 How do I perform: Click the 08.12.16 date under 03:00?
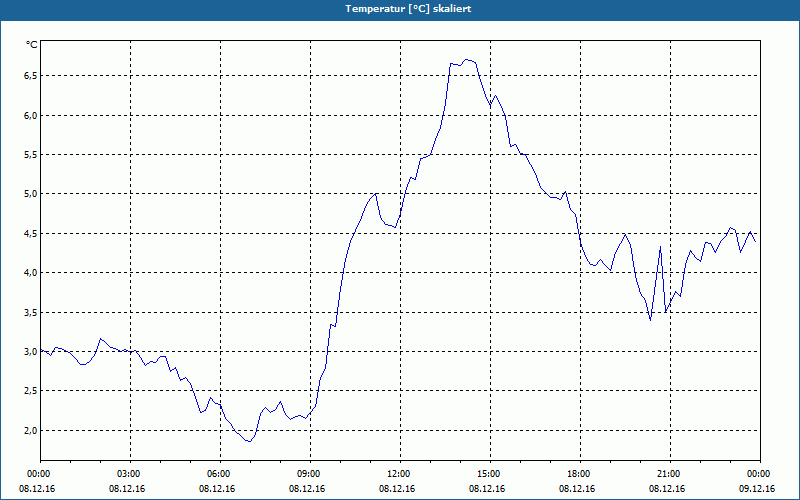pos(127,489)
